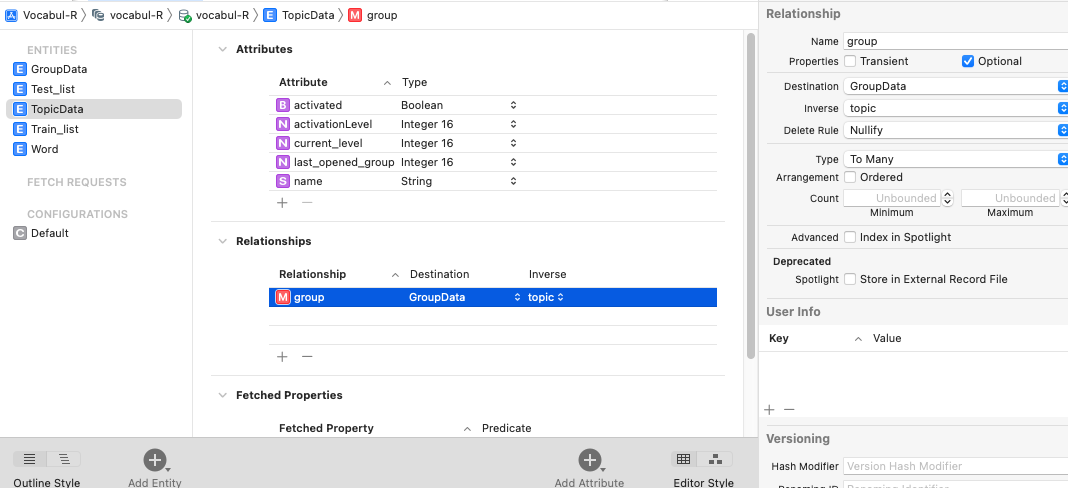Toggle the Optional checkbox
This screenshot has width=1068, height=488.
(x=968, y=61)
